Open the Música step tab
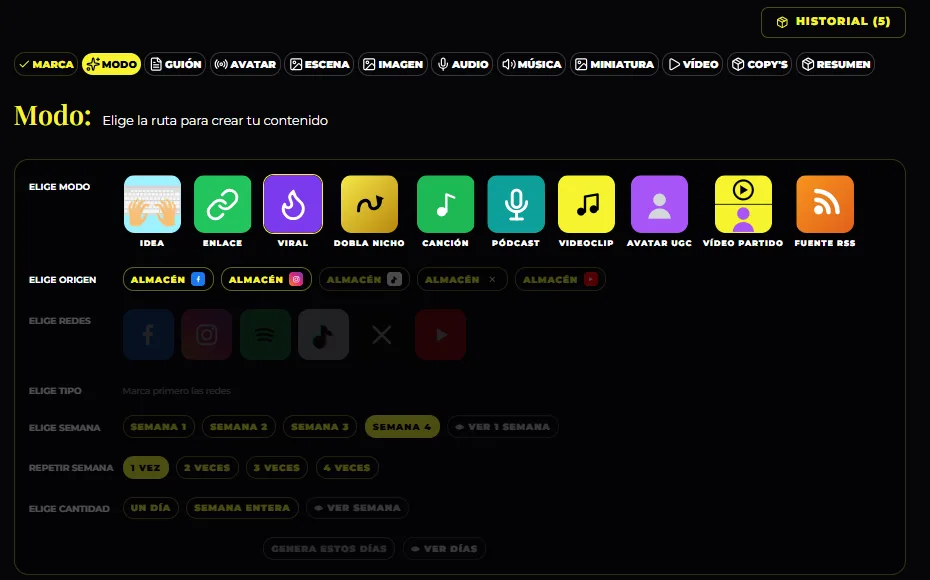 [531, 64]
